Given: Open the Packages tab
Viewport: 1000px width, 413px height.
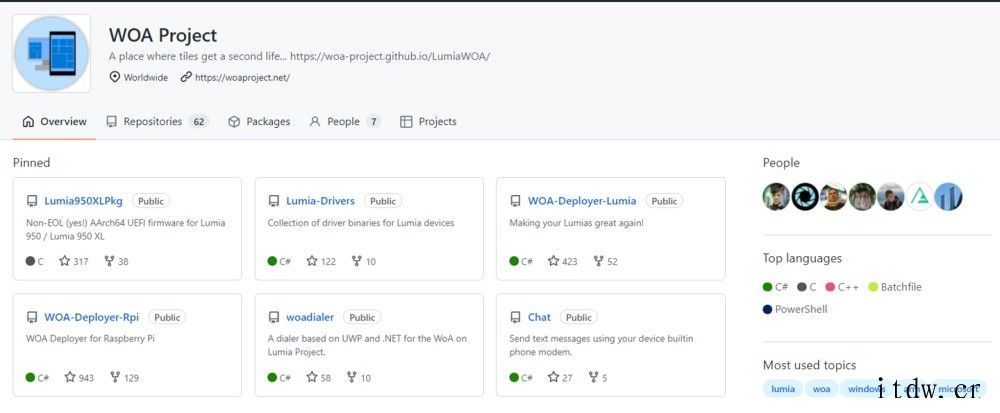Looking at the screenshot, I should (x=259, y=122).
